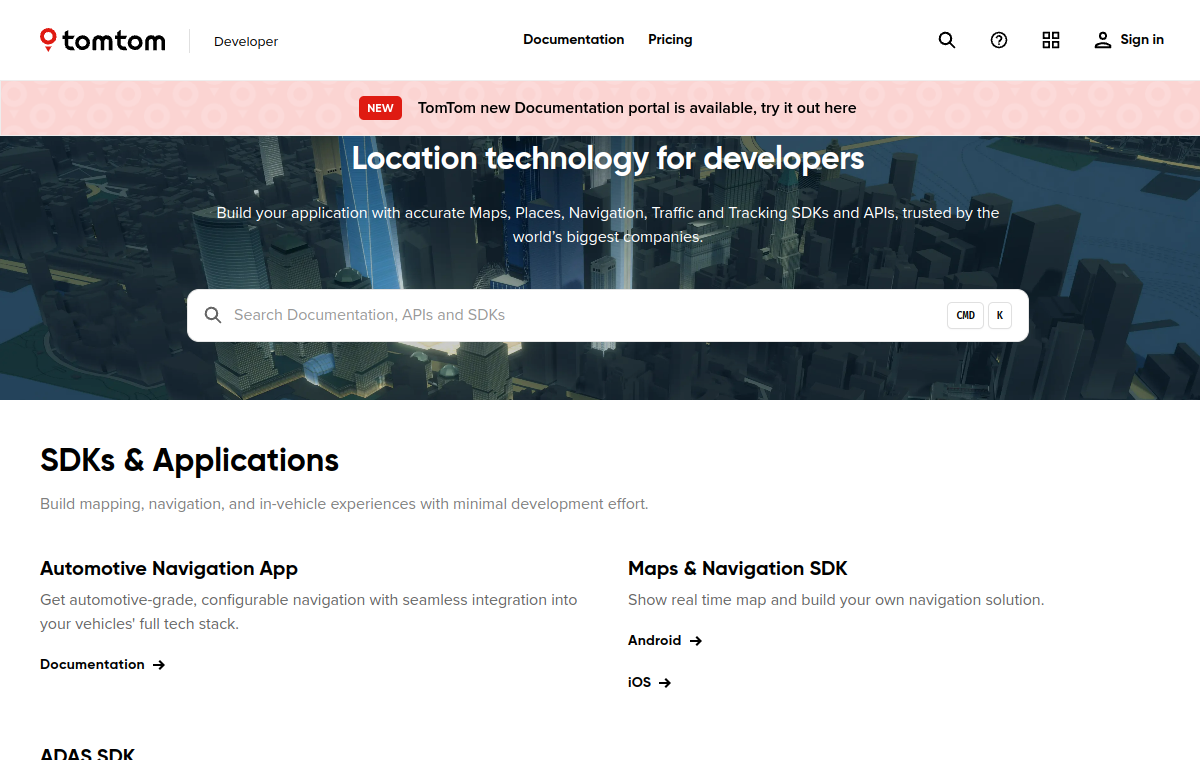This screenshot has height=760, width=1200.
Task: Click the user profile icon
Action: (1103, 40)
